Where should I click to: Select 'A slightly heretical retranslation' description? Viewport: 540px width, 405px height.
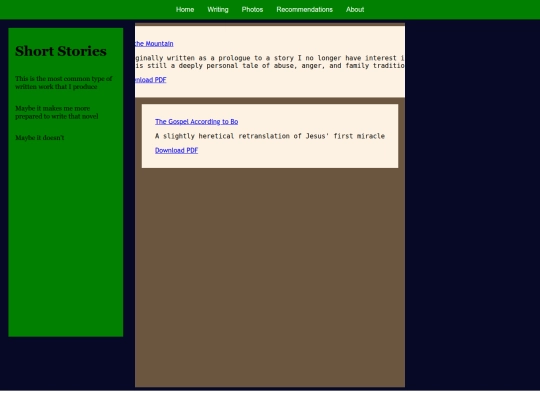[270, 136]
